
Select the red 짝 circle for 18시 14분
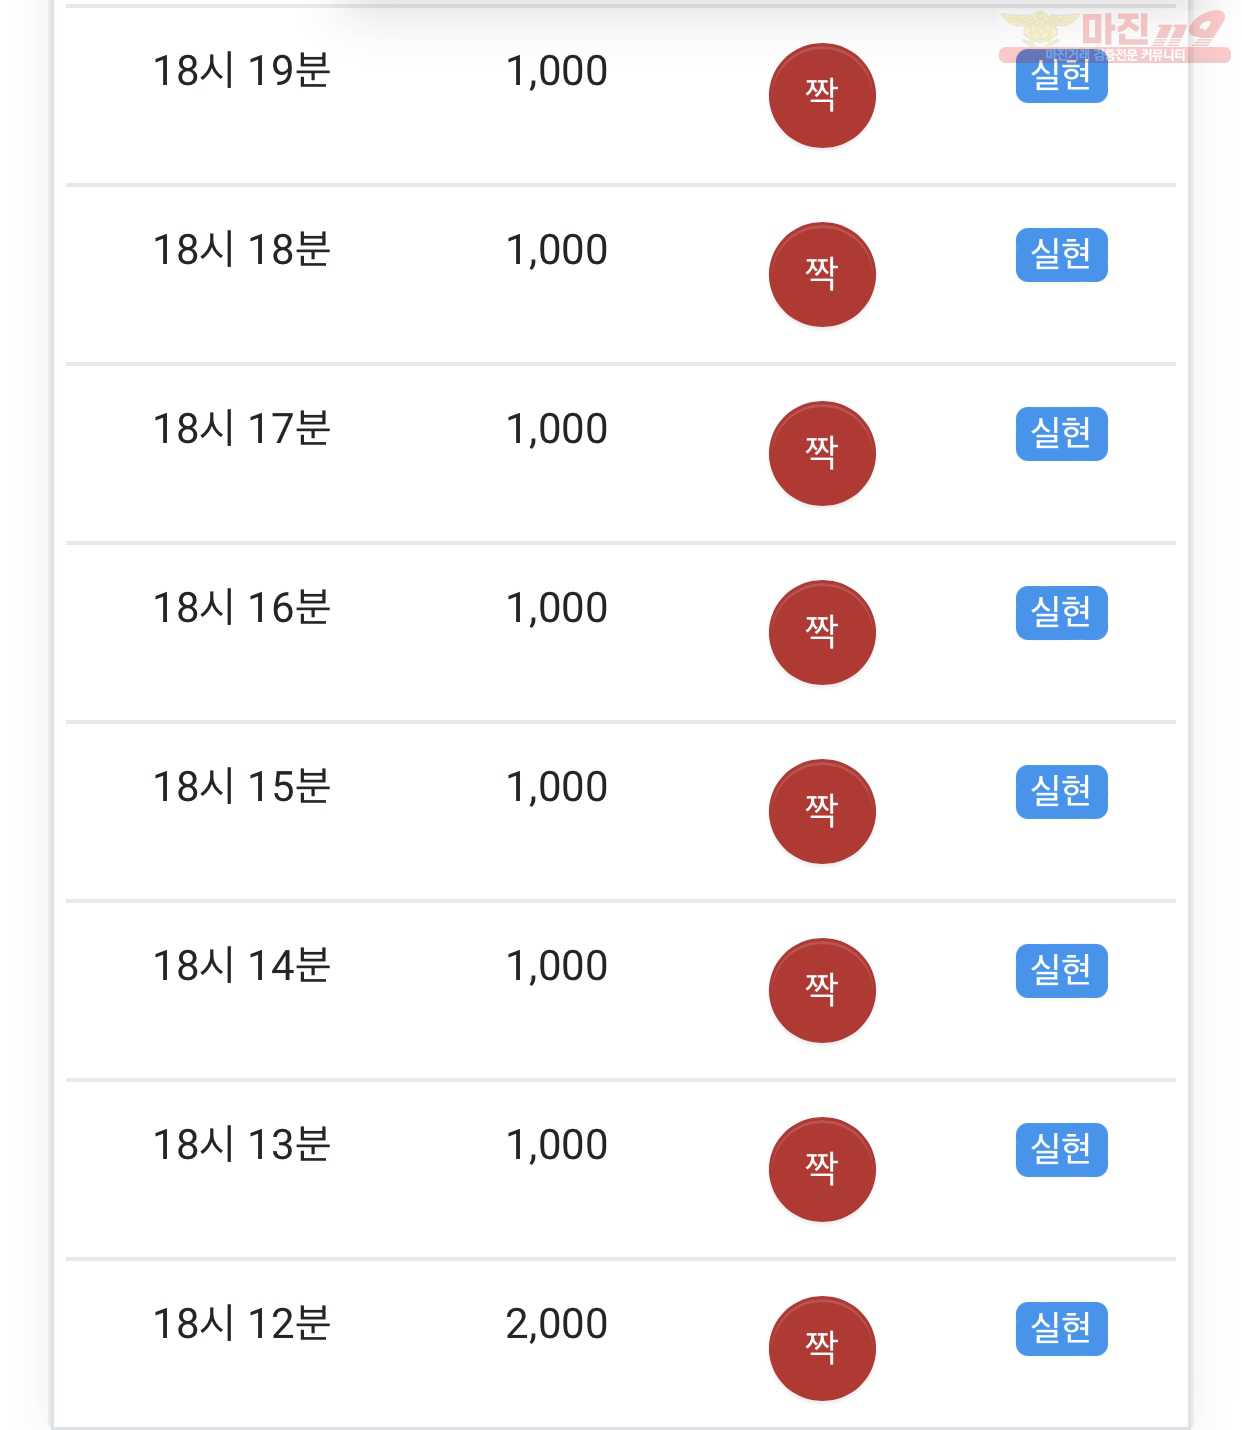[822, 990]
